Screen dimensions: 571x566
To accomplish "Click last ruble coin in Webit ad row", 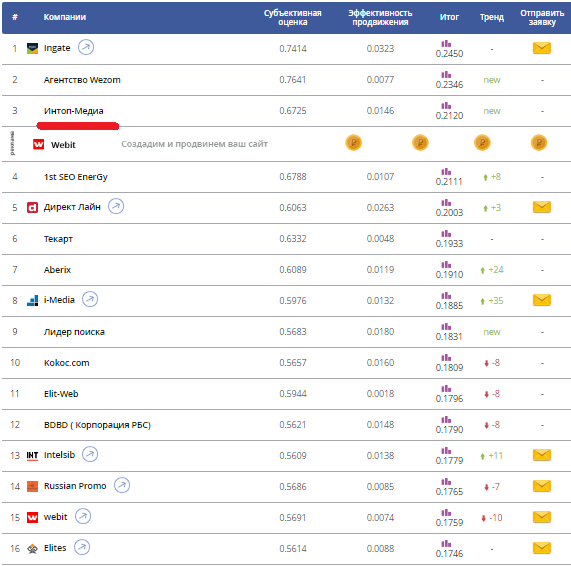I will point(539,142).
